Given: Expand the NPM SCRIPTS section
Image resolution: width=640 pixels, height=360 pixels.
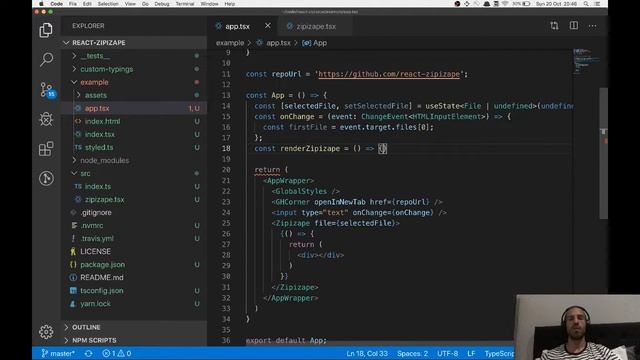Looking at the screenshot, I should click(134, 340).
